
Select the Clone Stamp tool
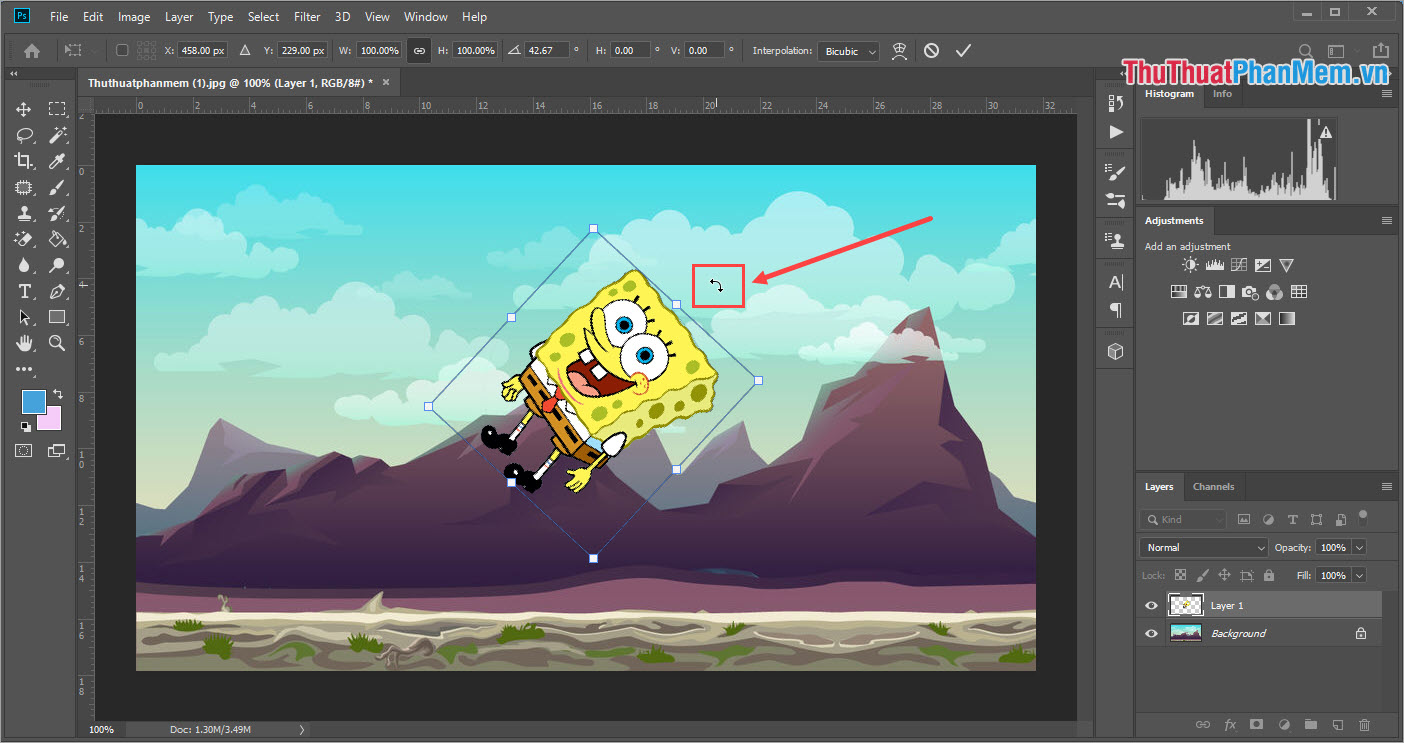[23, 212]
